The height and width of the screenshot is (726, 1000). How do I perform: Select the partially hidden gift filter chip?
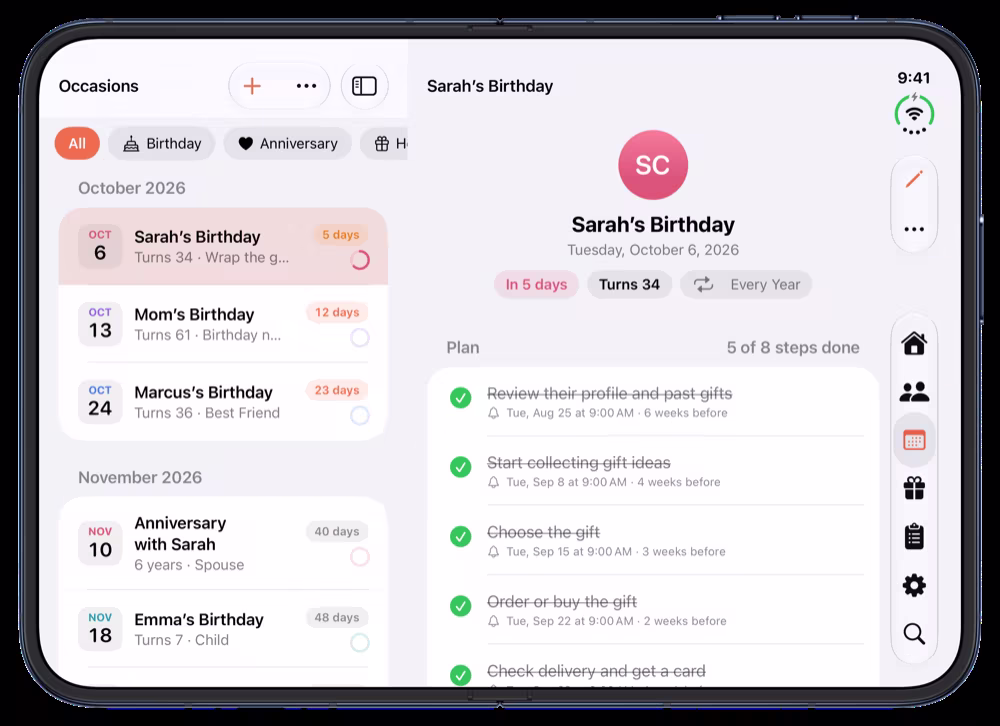(x=385, y=144)
